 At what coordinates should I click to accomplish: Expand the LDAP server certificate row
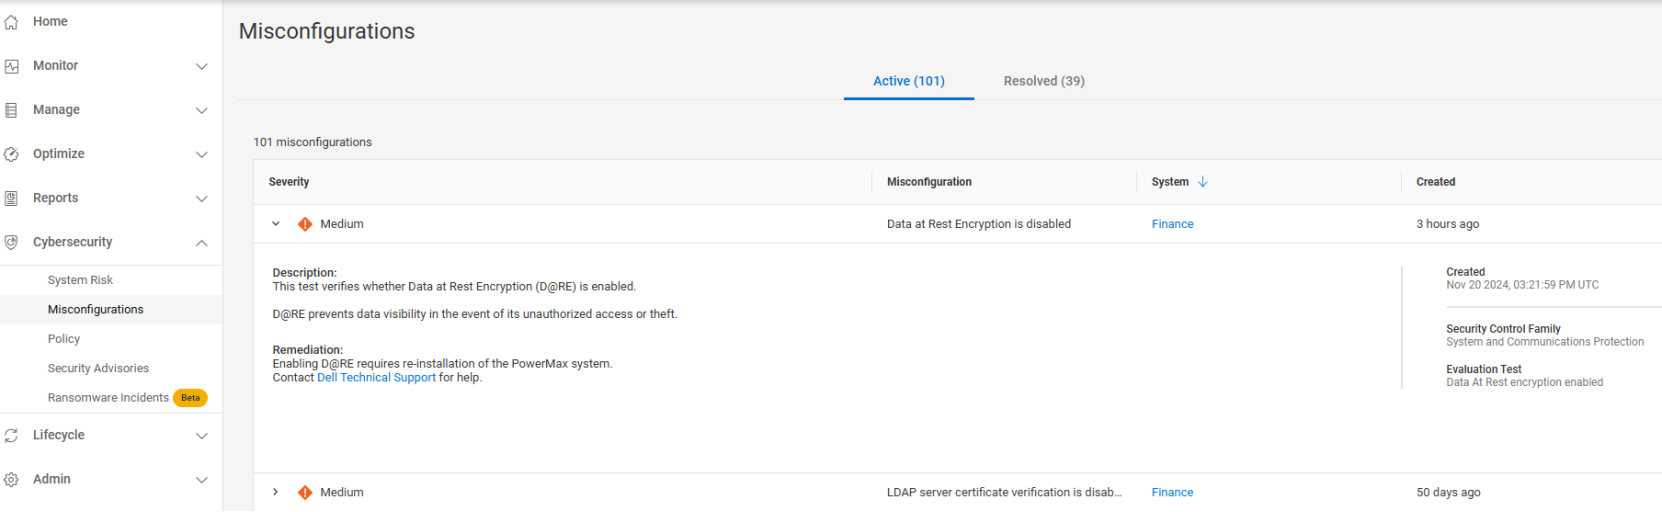tap(276, 492)
